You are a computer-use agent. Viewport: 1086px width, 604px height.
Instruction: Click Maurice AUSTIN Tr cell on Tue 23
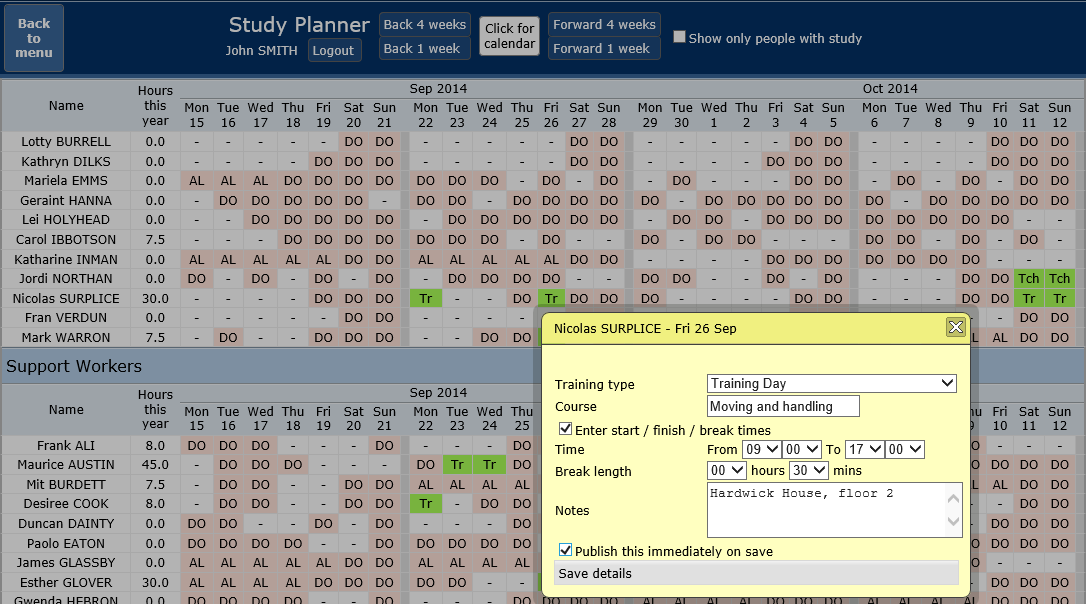click(457, 465)
